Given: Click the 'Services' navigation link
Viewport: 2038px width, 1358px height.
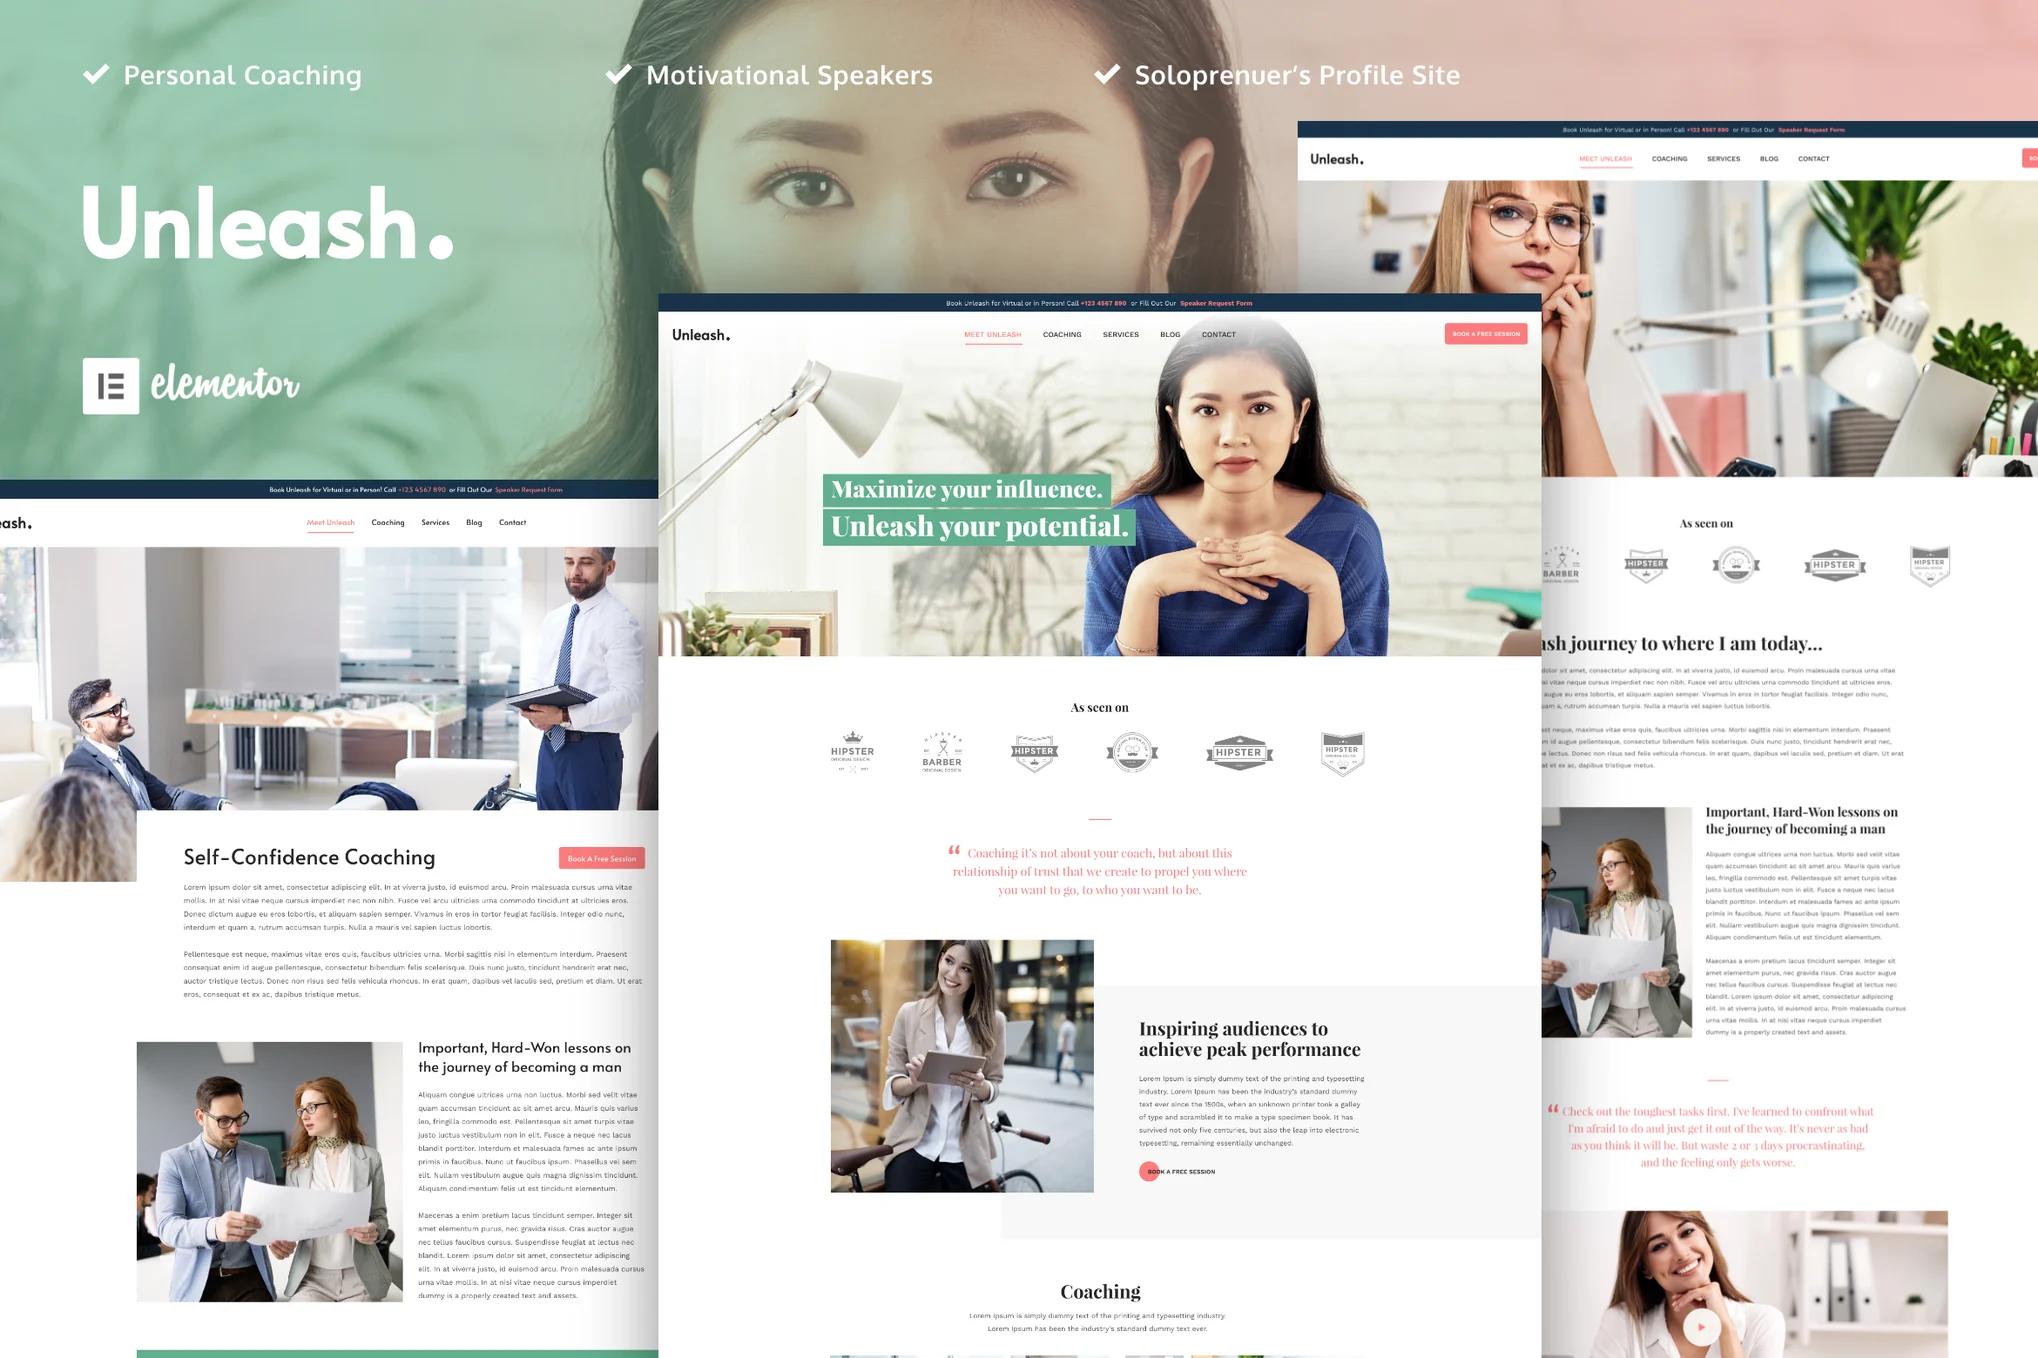Looking at the screenshot, I should click(1118, 333).
